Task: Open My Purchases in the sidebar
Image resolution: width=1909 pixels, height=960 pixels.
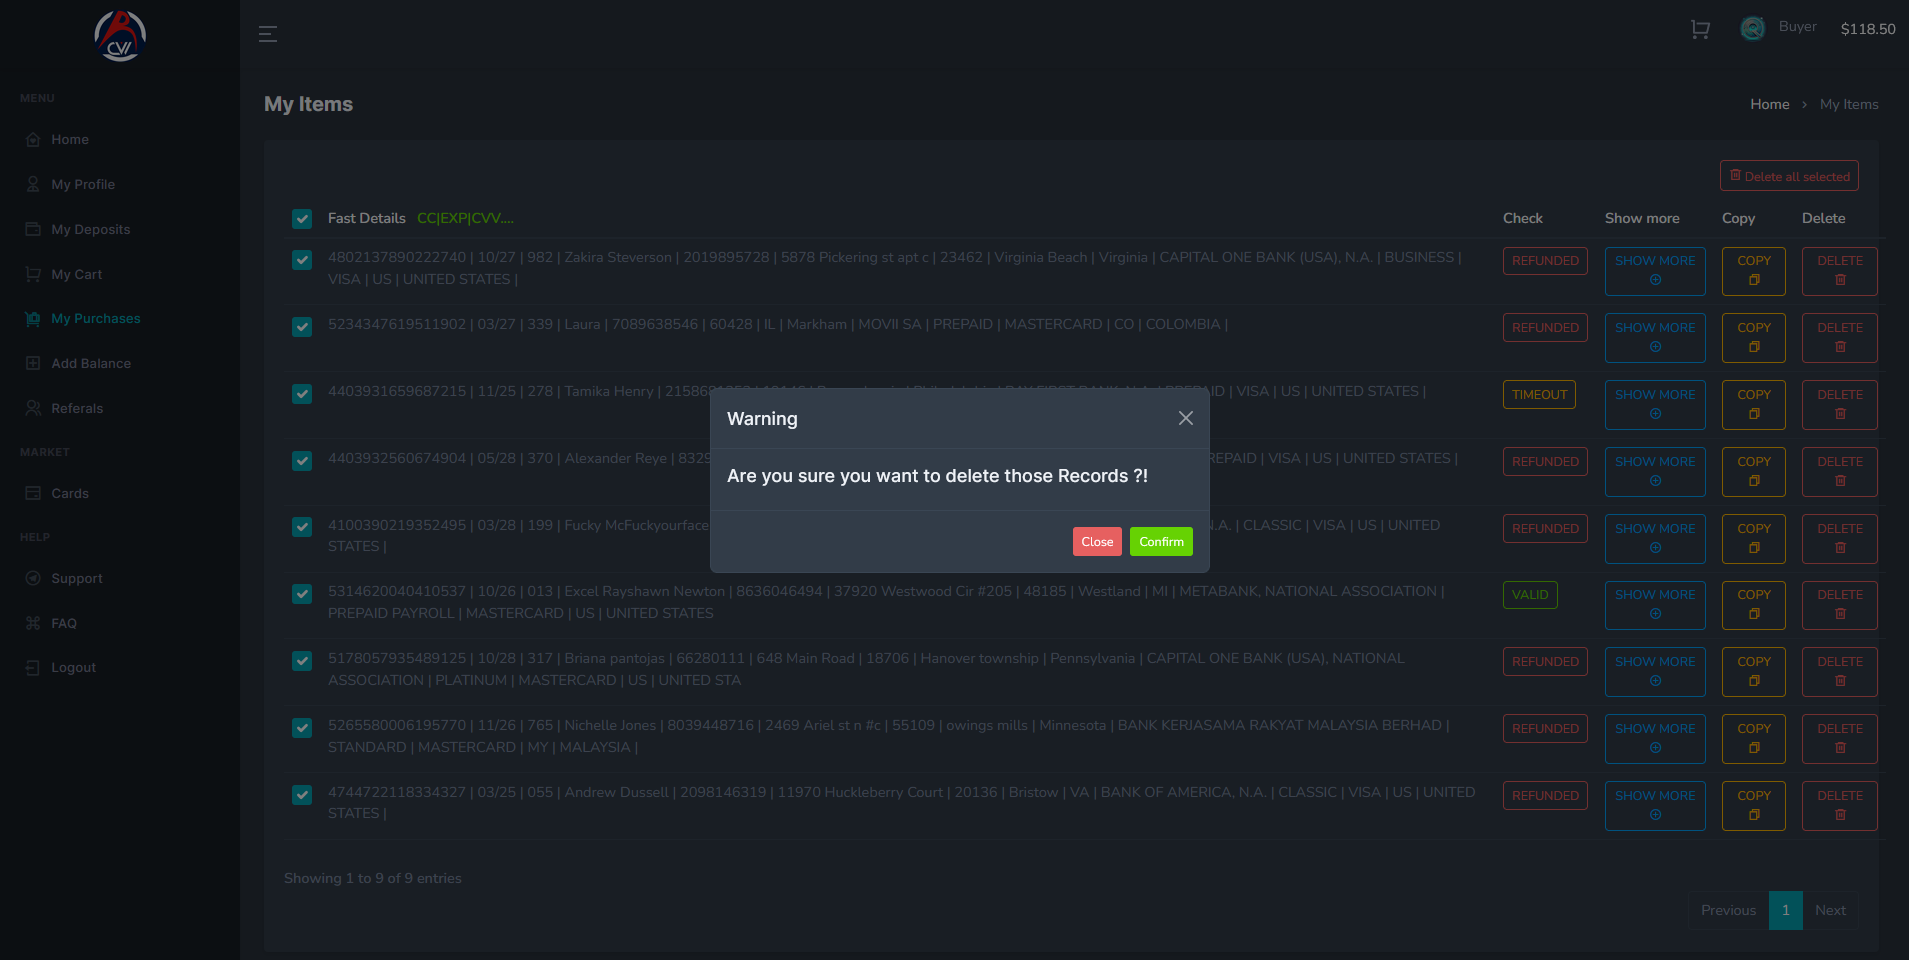Action: (x=96, y=319)
